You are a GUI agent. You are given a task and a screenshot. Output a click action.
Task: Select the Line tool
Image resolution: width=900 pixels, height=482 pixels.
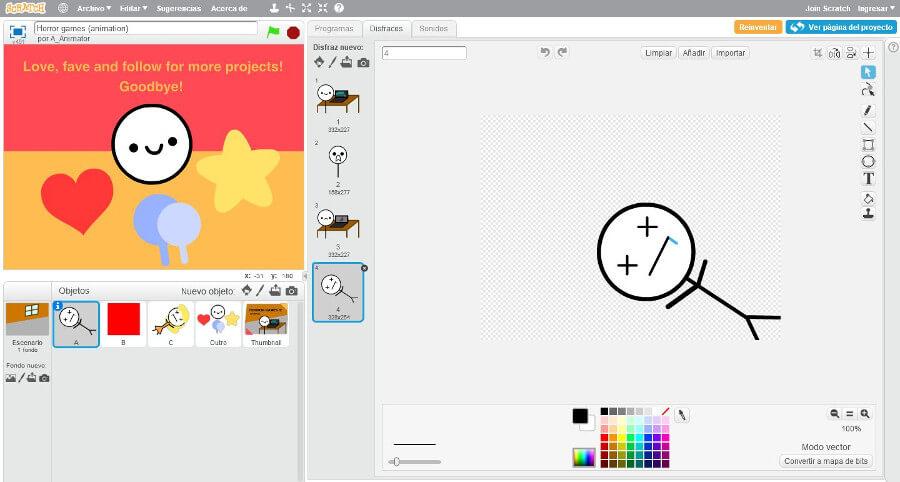tap(868, 127)
